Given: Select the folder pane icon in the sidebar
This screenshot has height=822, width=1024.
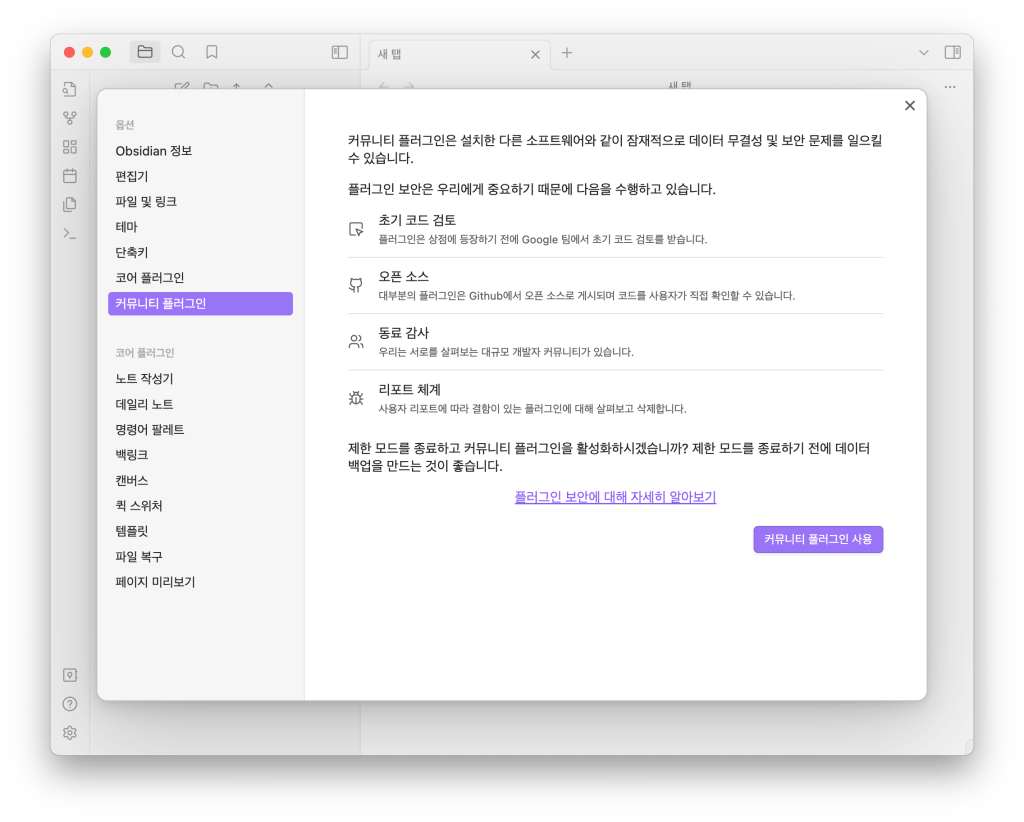Looking at the screenshot, I should coord(145,52).
